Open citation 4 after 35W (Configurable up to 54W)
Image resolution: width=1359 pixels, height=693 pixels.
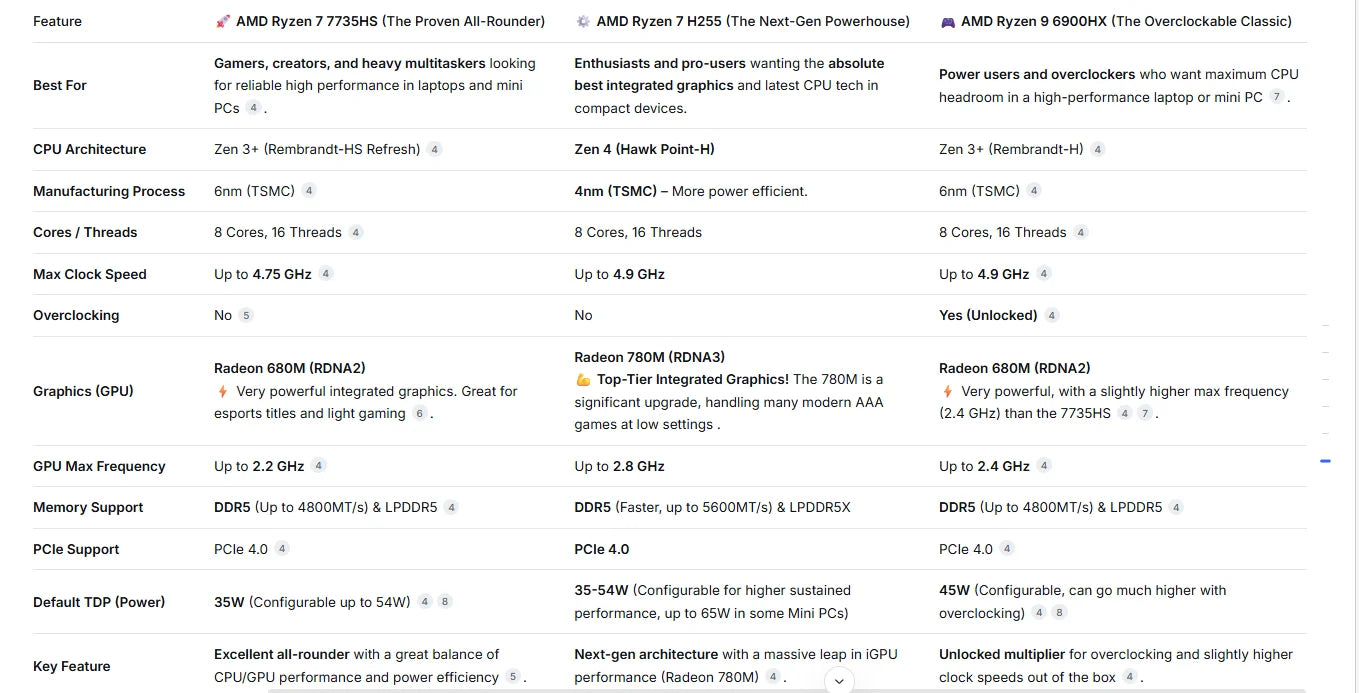coord(425,601)
